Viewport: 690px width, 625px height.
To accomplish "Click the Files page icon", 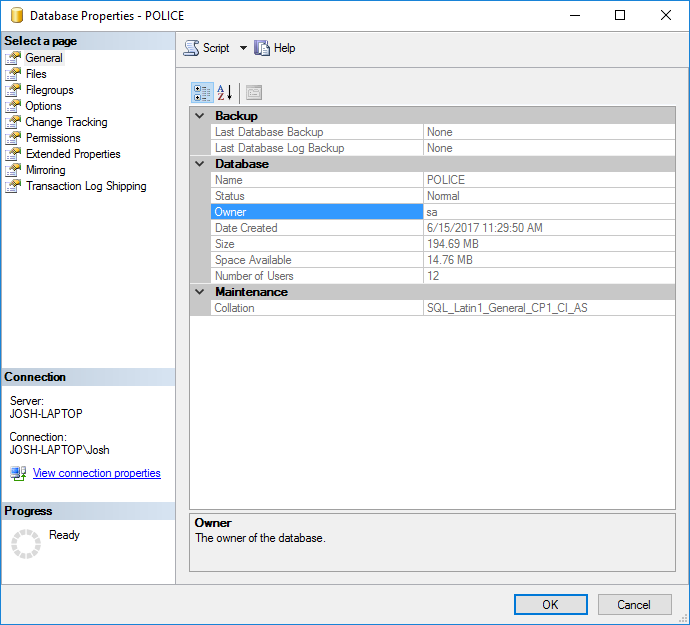I will click(13, 74).
